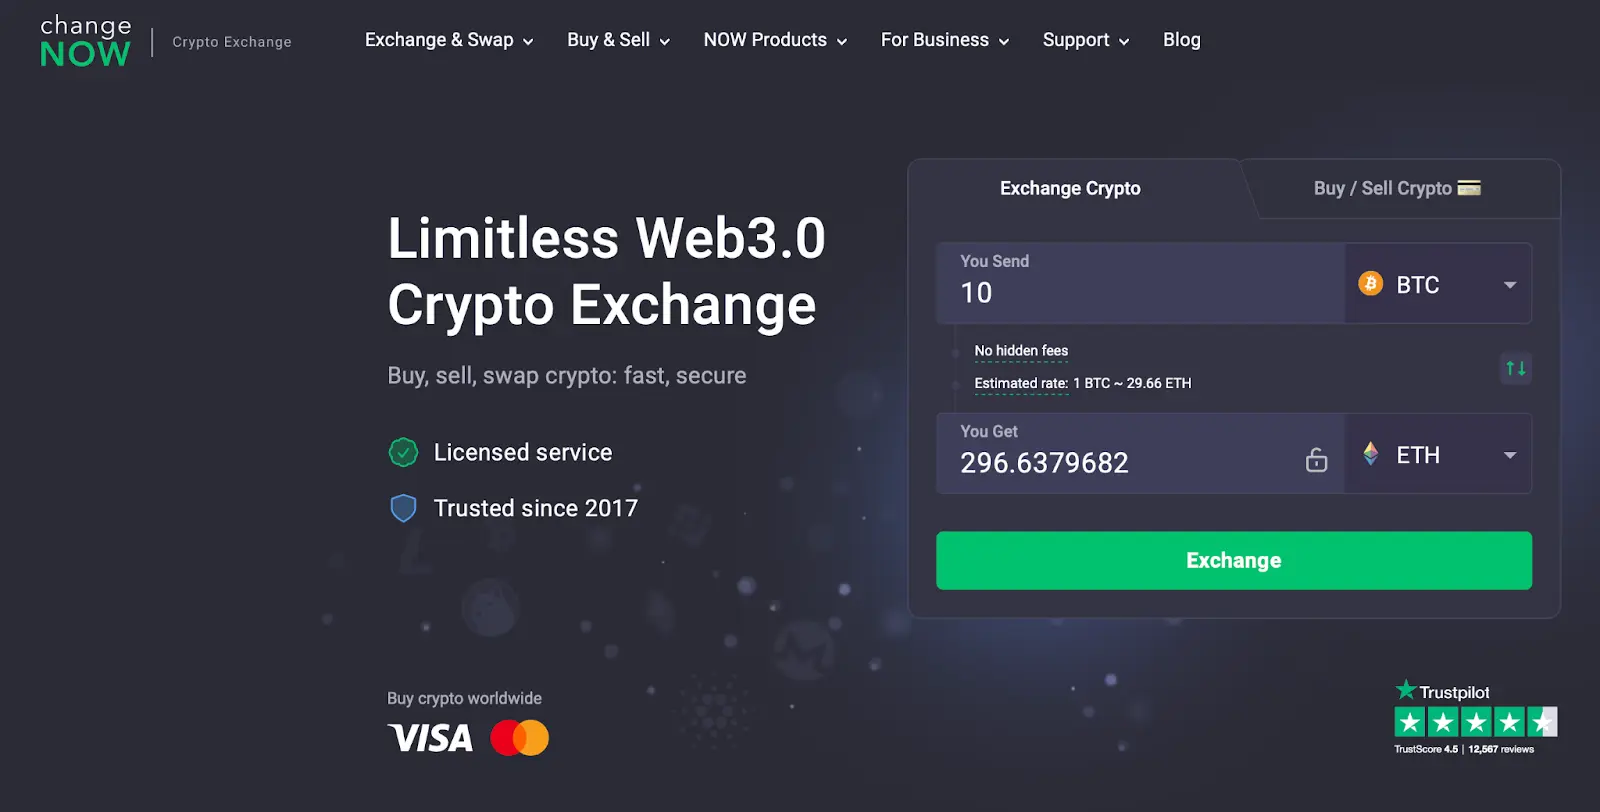Screen dimensions: 1600x812
Task: Expand the BTC currency dropdown
Action: 1438,284
